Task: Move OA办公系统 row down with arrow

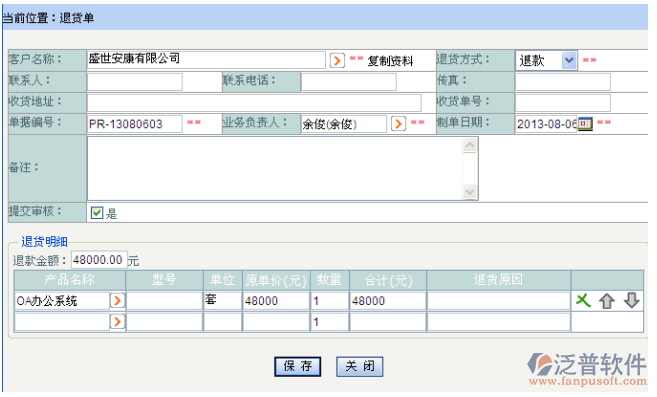Action: [x=631, y=301]
